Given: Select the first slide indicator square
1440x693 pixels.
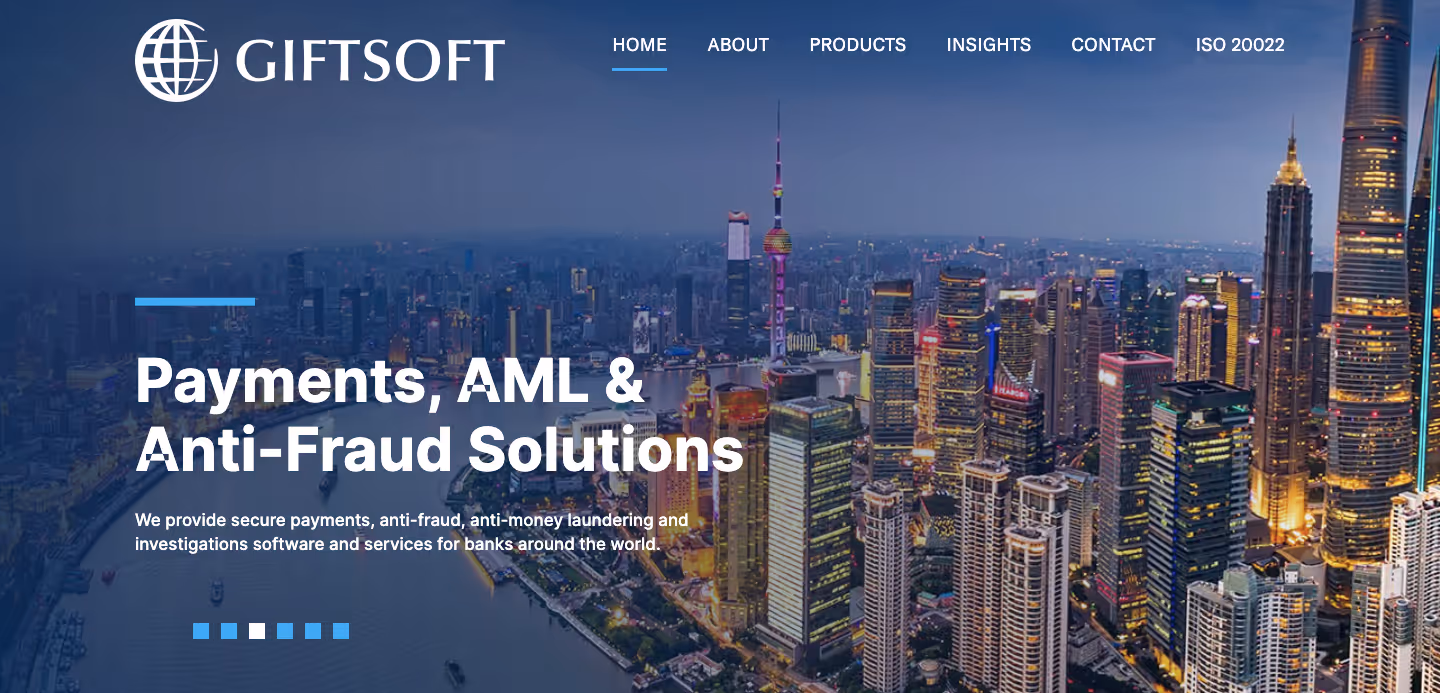Looking at the screenshot, I should point(201,631).
